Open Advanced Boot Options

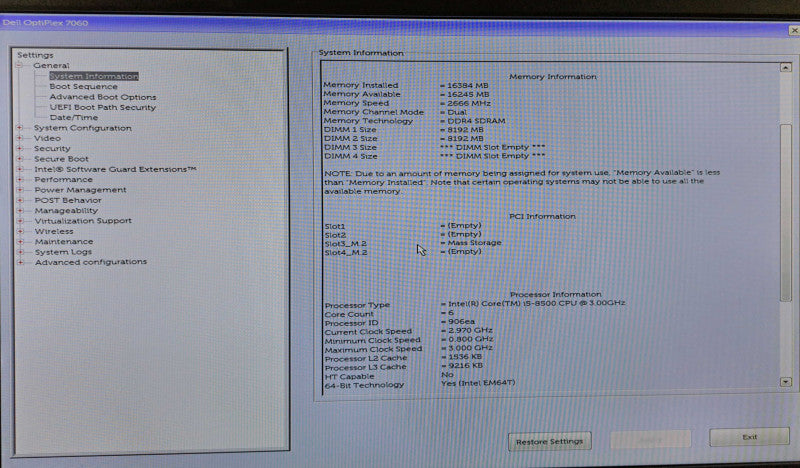coord(103,97)
